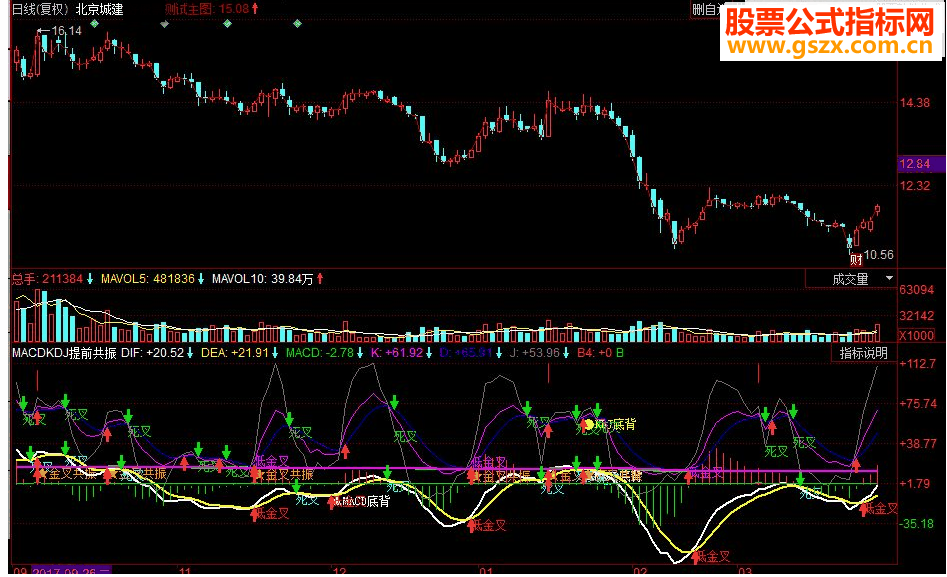Click the MACDKDJ提前共振 indicator name
Screen dimensions: 947x577
64,352
